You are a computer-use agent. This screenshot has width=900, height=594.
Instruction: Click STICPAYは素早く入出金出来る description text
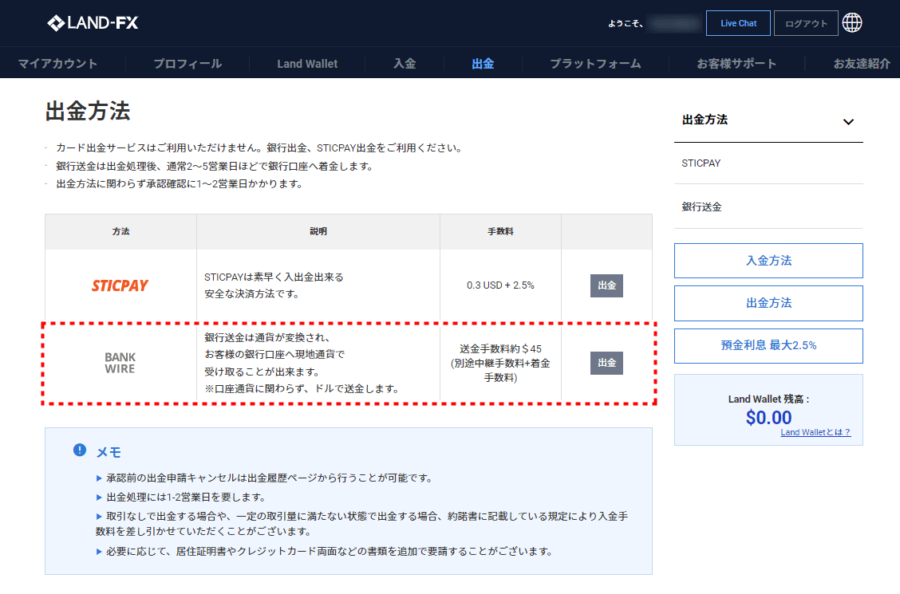click(274, 277)
